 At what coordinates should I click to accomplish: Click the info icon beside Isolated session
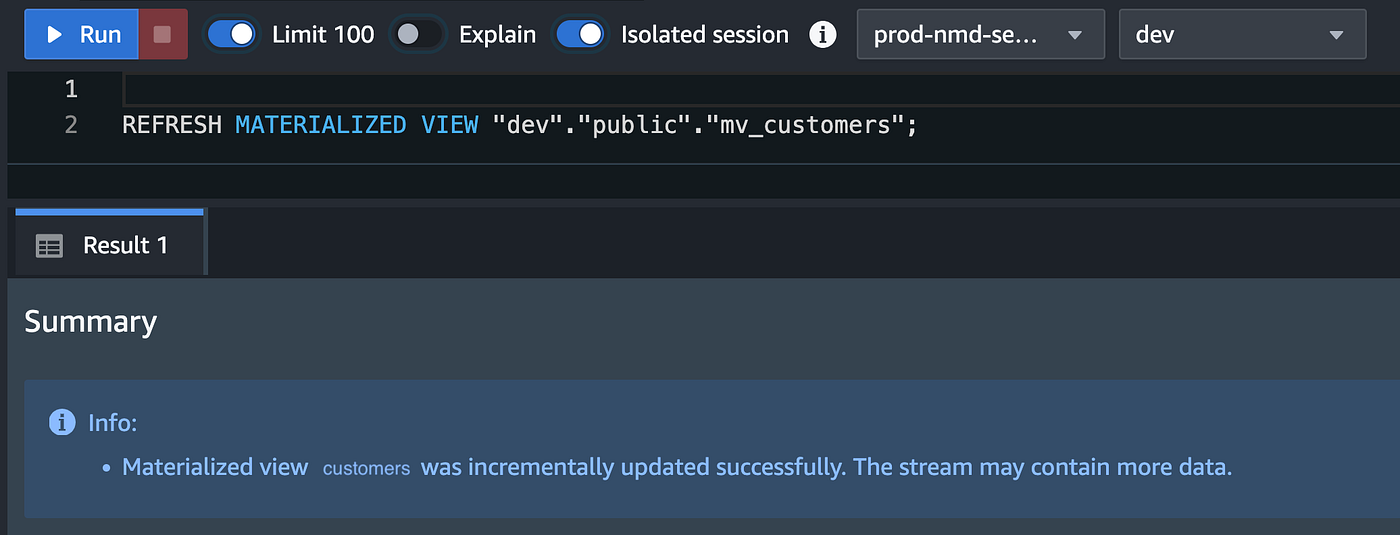pyautogui.click(x=822, y=34)
